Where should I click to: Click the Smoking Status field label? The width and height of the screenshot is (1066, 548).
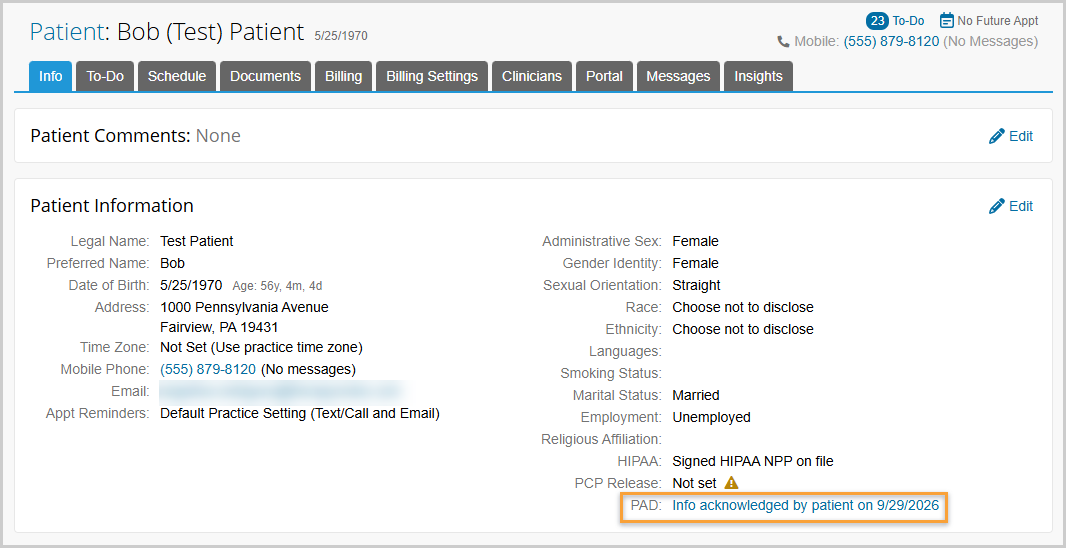point(611,373)
